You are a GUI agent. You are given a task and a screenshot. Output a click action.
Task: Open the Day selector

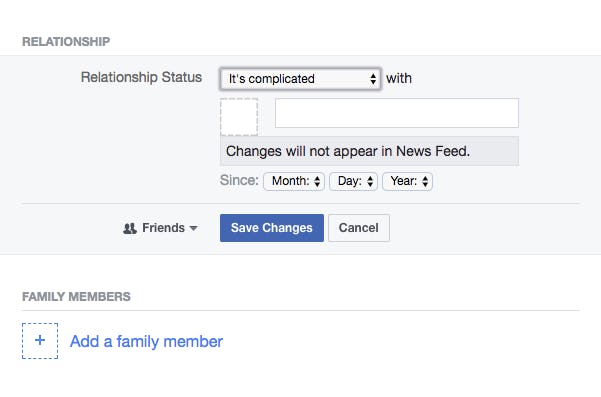point(353,181)
